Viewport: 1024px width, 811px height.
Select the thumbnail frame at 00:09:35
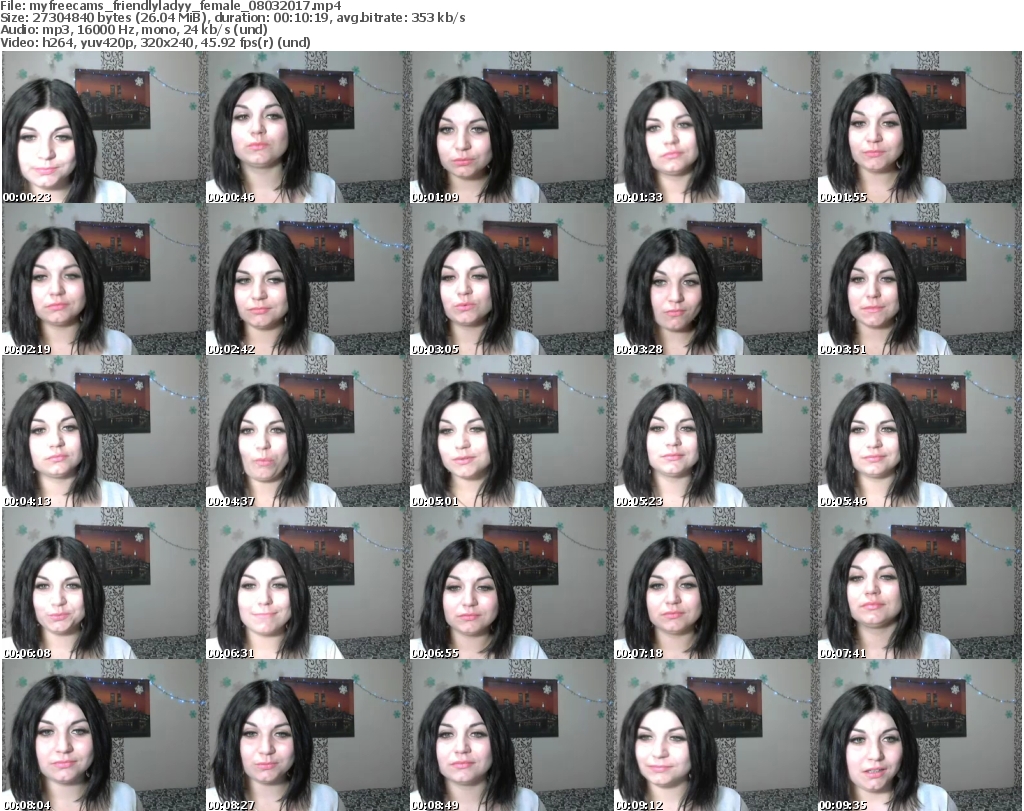click(x=920, y=735)
